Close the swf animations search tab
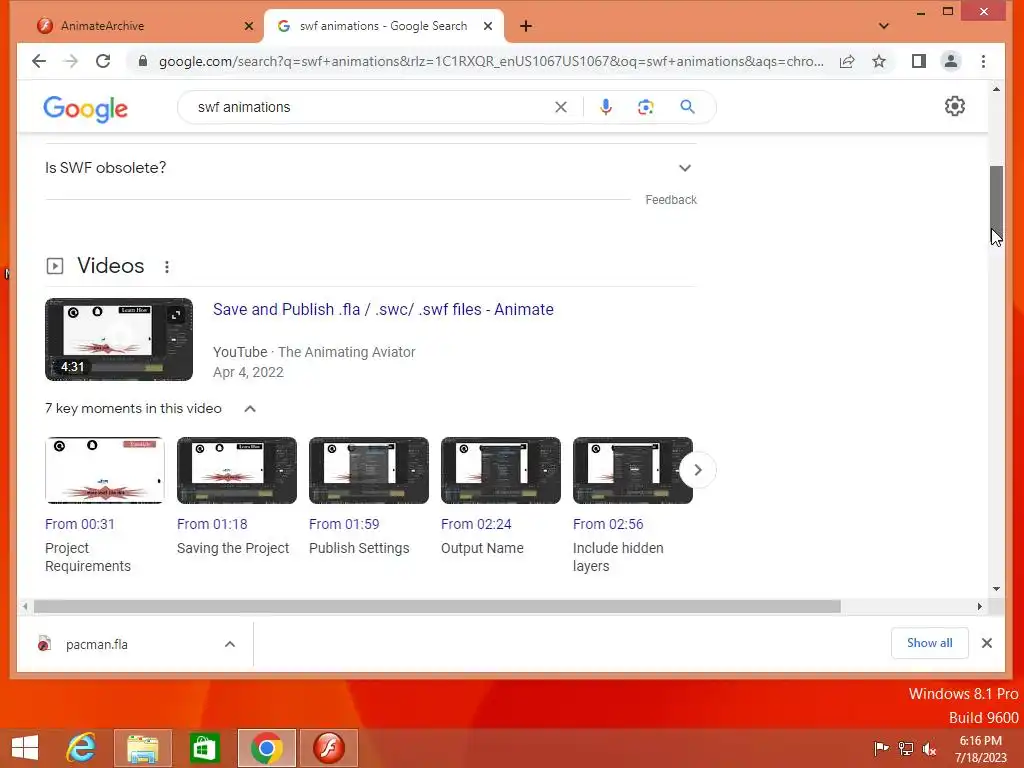The width and height of the screenshot is (1024, 768). coord(488,26)
